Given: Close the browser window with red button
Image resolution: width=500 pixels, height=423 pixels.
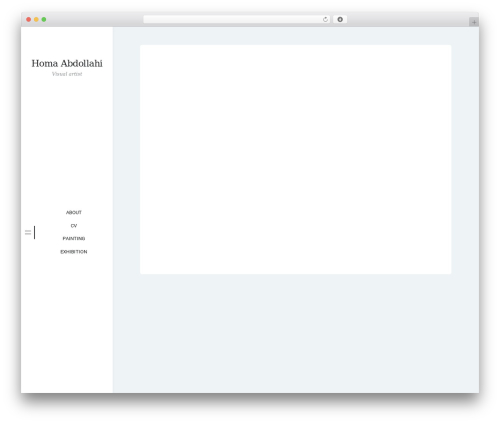Looking at the screenshot, I should (x=29, y=19).
